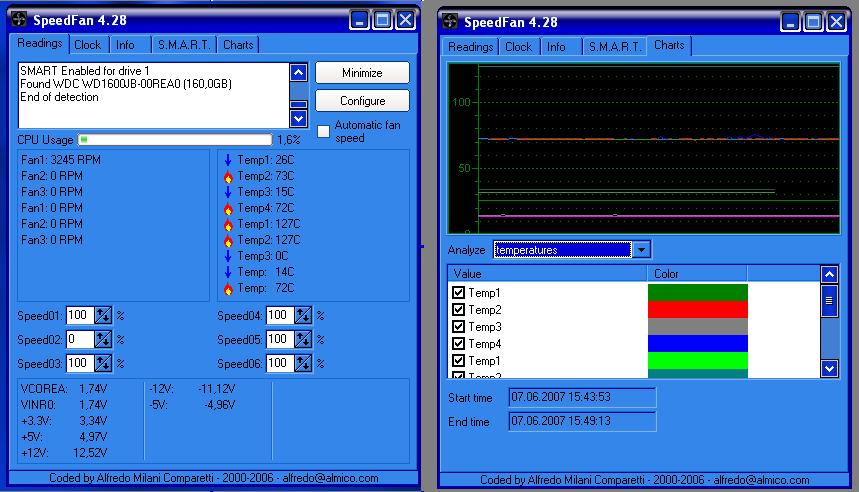Click the Value column header
Image resolution: width=859 pixels, height=492 pixels.
coord(547,274)
